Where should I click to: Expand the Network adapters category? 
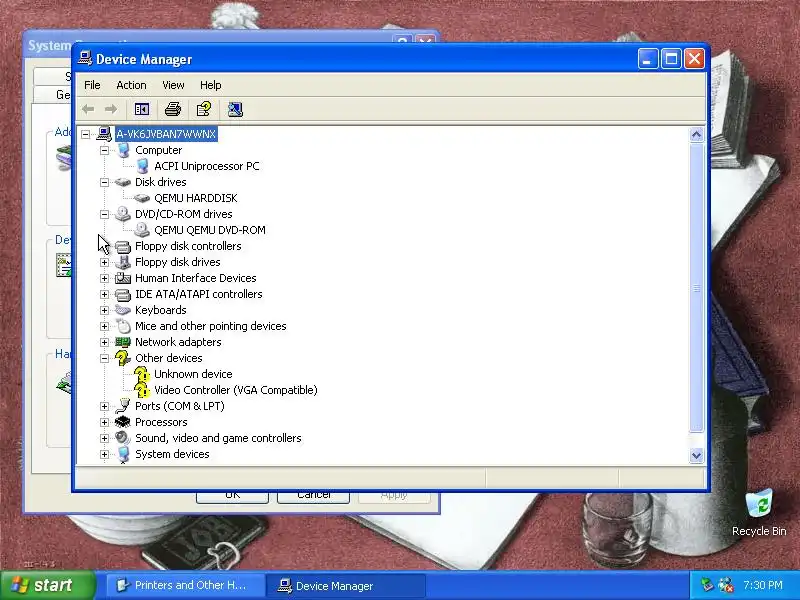pos(105,342)
